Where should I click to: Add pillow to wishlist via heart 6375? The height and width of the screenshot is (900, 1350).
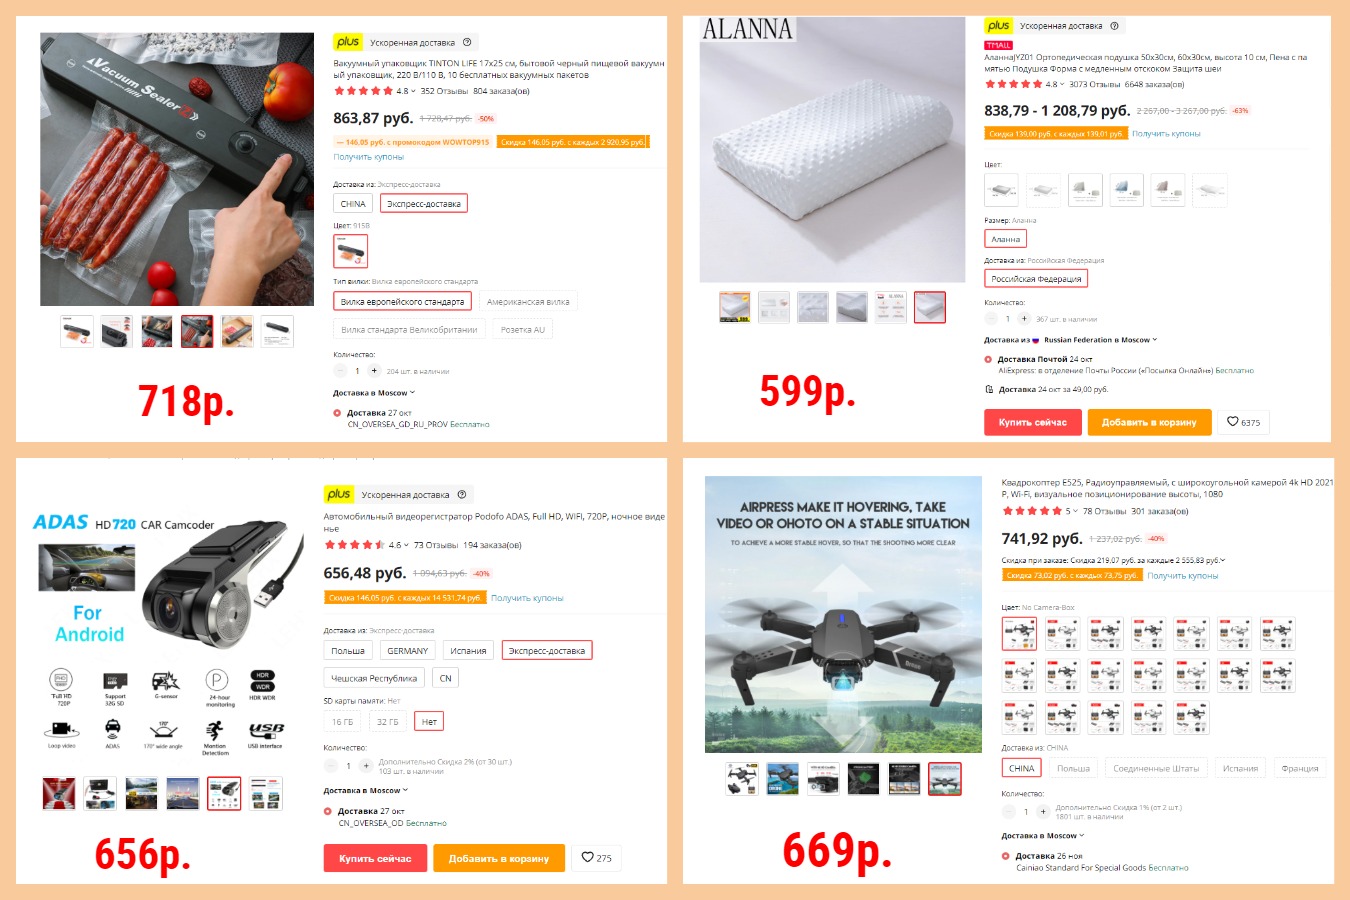(x=1243, y=422)
